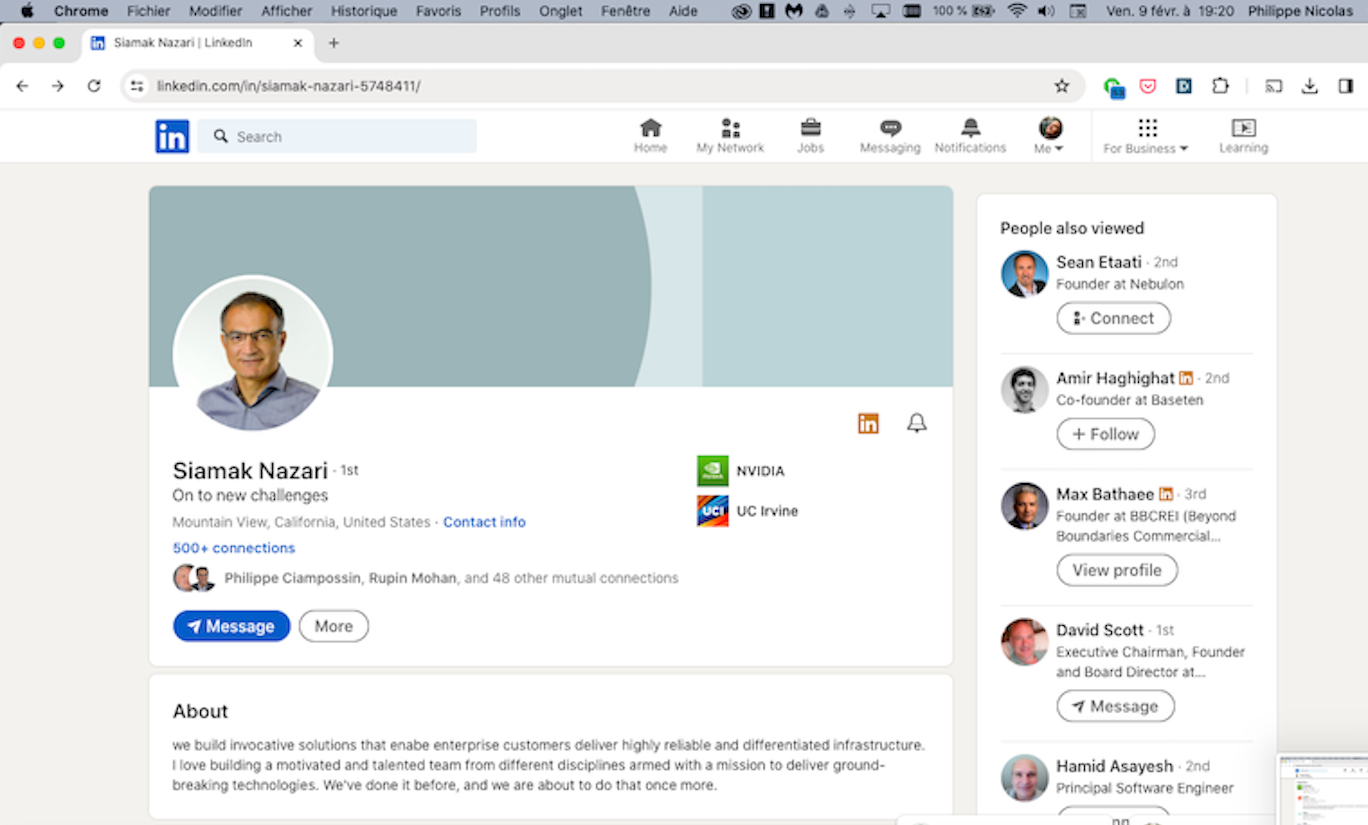Click the profile's orange LinkedIn premium badge

click(x=868, y=423)
